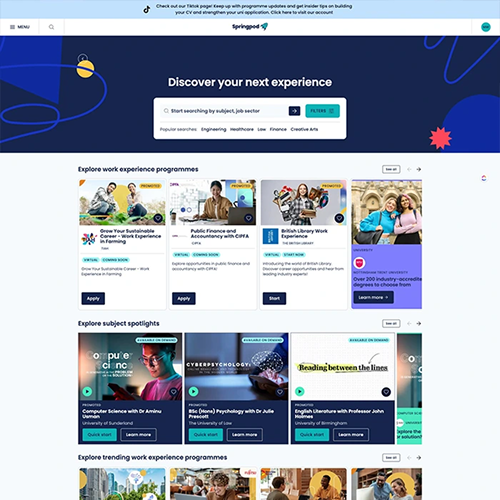Favourite the British Library Work Experience card
Viewport: 500px width, 500px height.
(339, 218)
